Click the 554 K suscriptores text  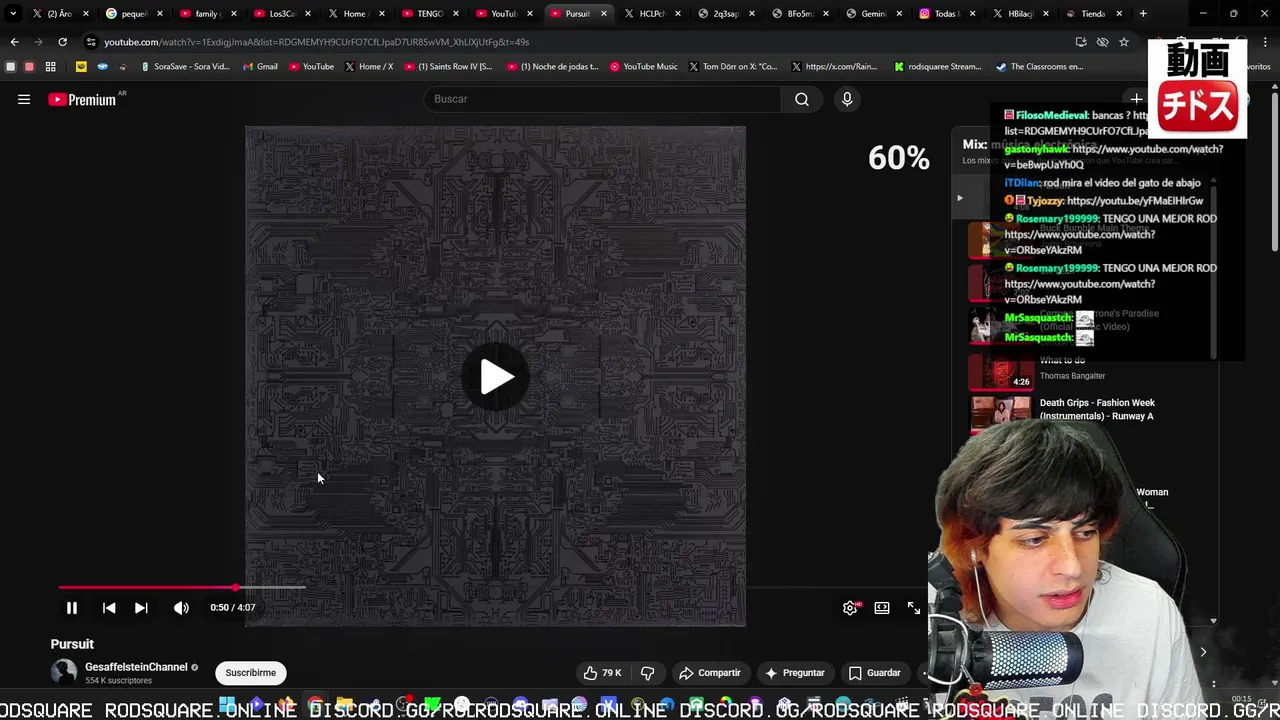[x=118, y=681]
